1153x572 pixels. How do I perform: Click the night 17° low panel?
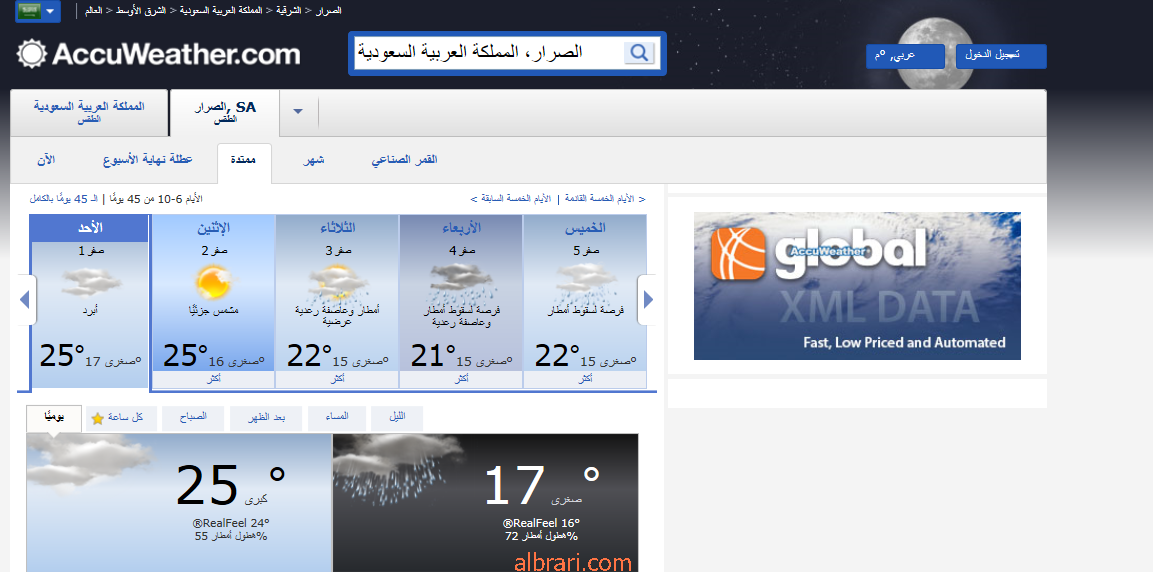tap(485, 503)
